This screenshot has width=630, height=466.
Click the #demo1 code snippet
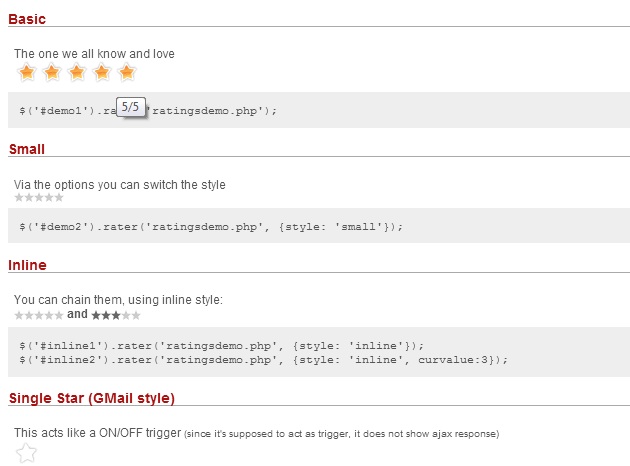coord(320,110)
